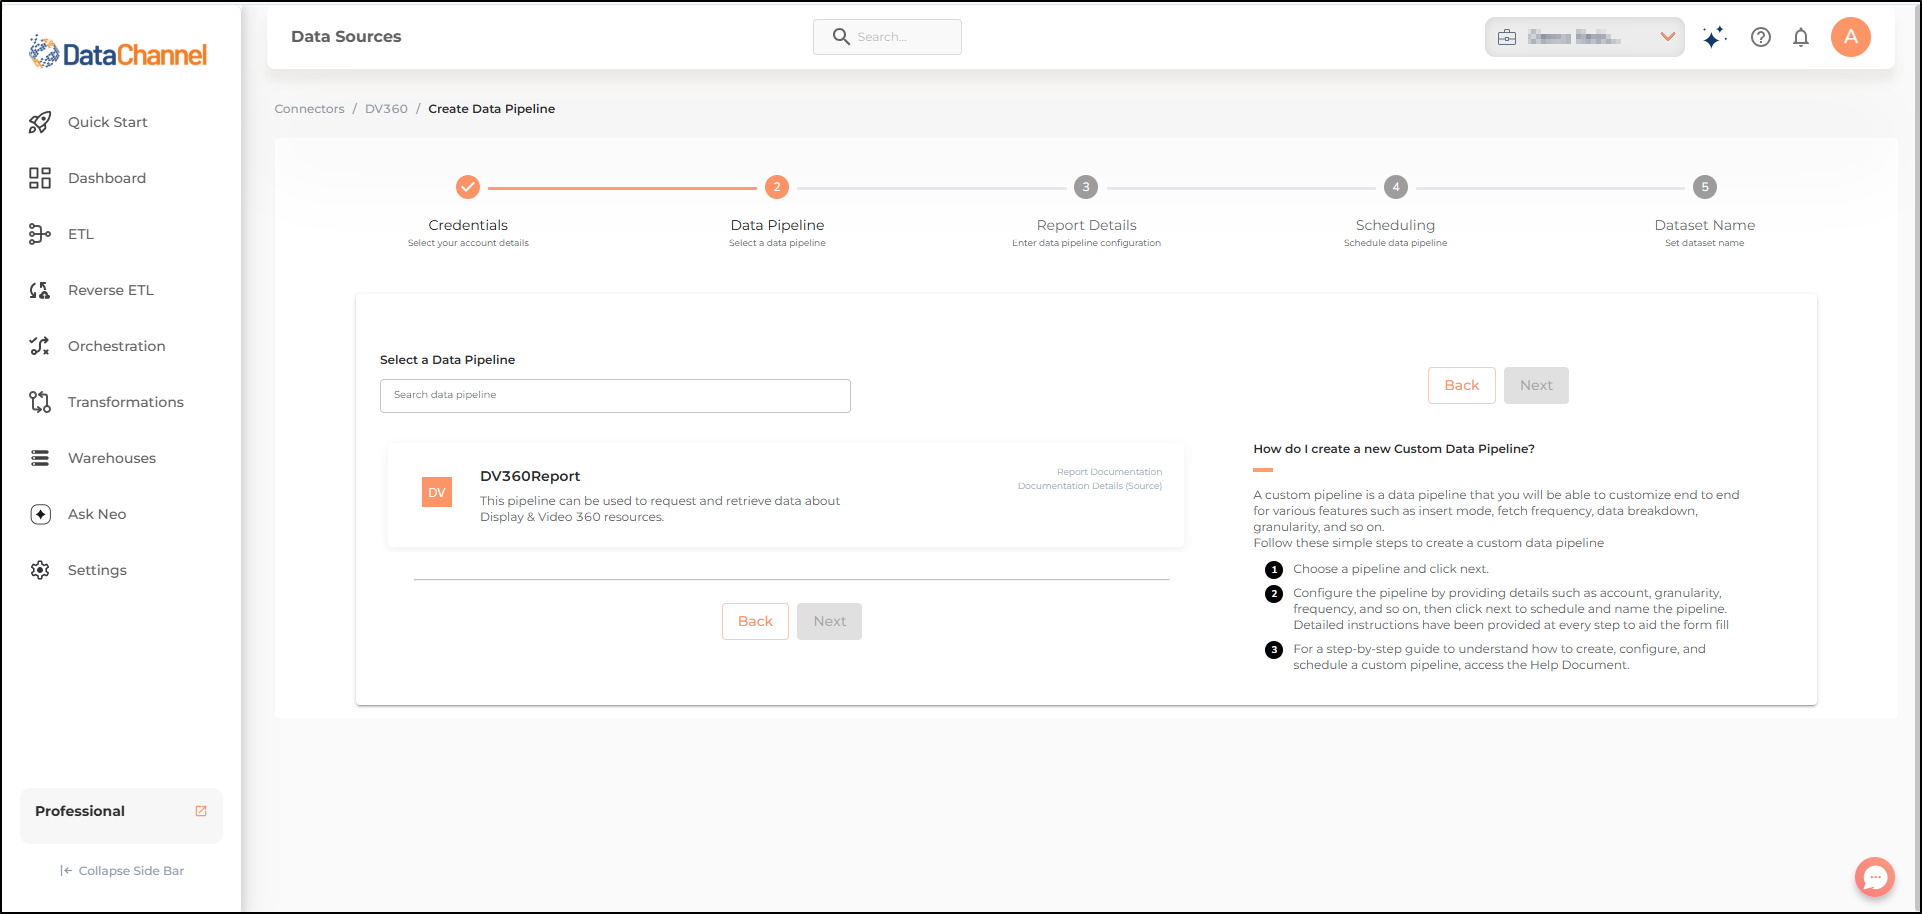Select the Reverse ETL icon

pyautogui.click(x=40, y=290)
